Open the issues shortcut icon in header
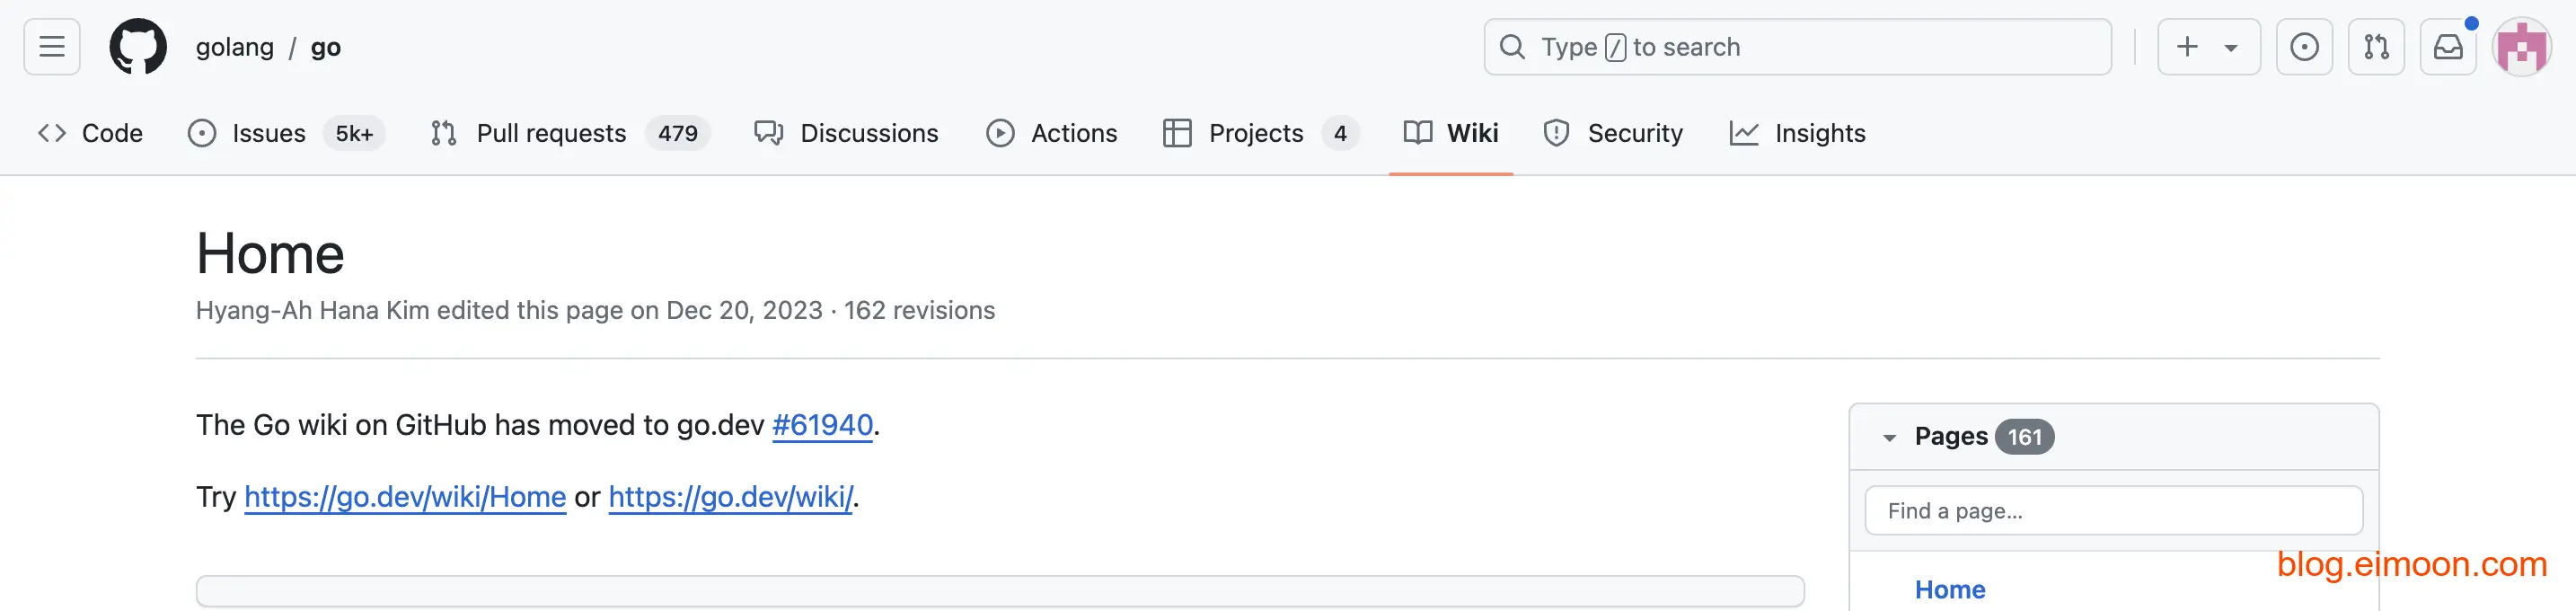This screenshot has width=2576, height=611. tap(2304, 47)
